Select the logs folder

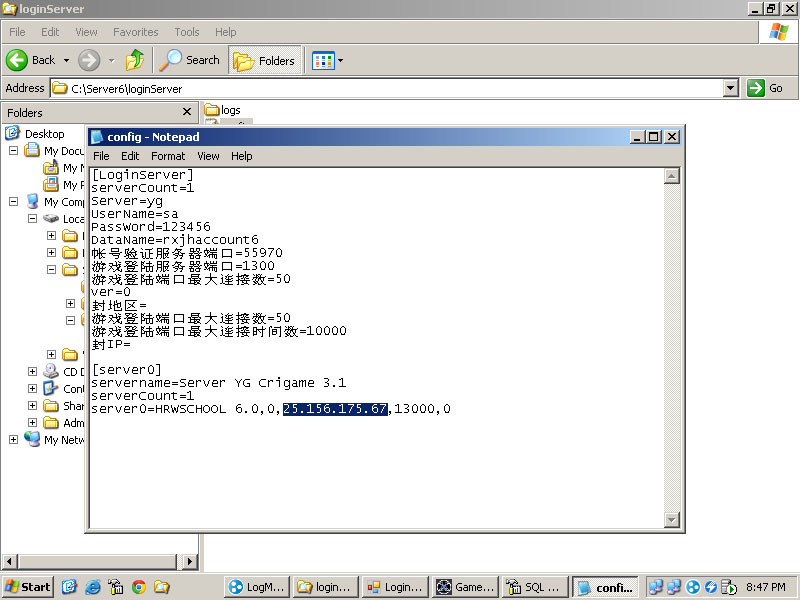(222, 110)
